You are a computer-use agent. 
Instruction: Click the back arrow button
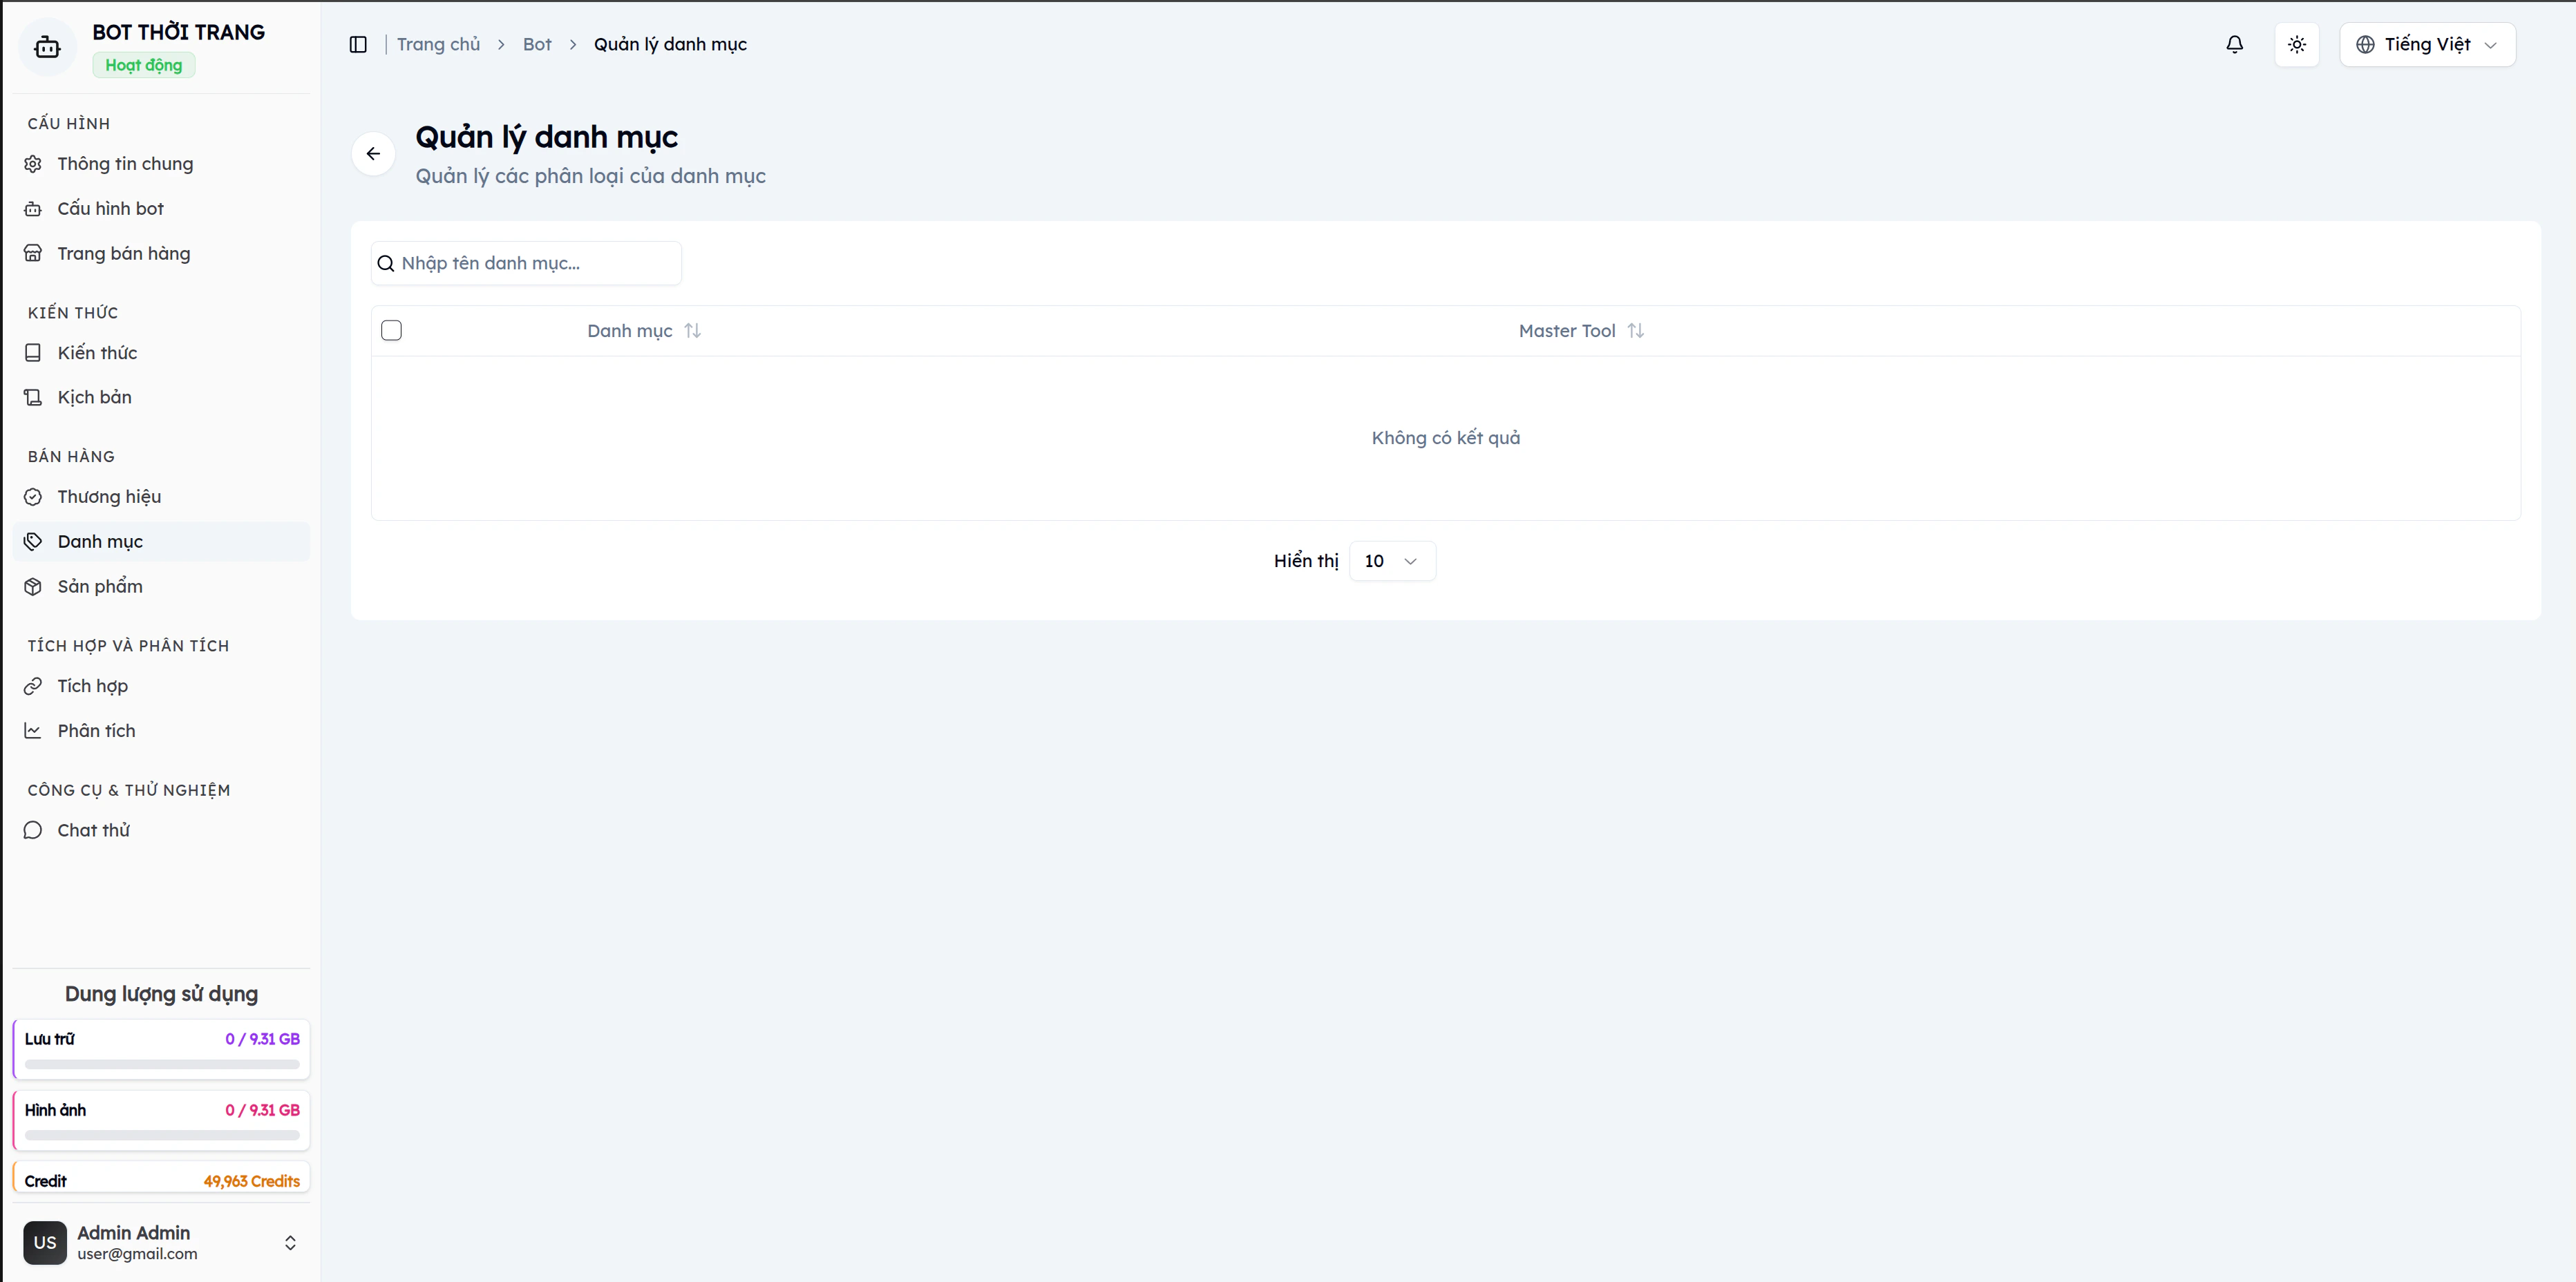(x=373, y=154)
